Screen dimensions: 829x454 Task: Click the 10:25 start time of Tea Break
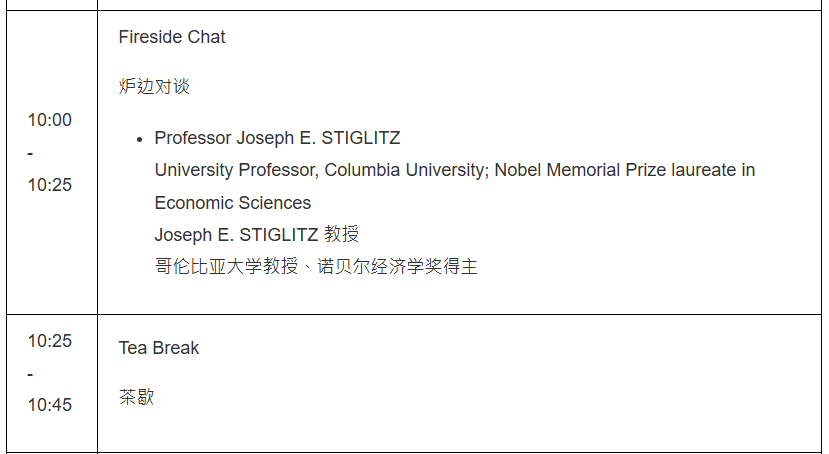(x=50, y=341)
